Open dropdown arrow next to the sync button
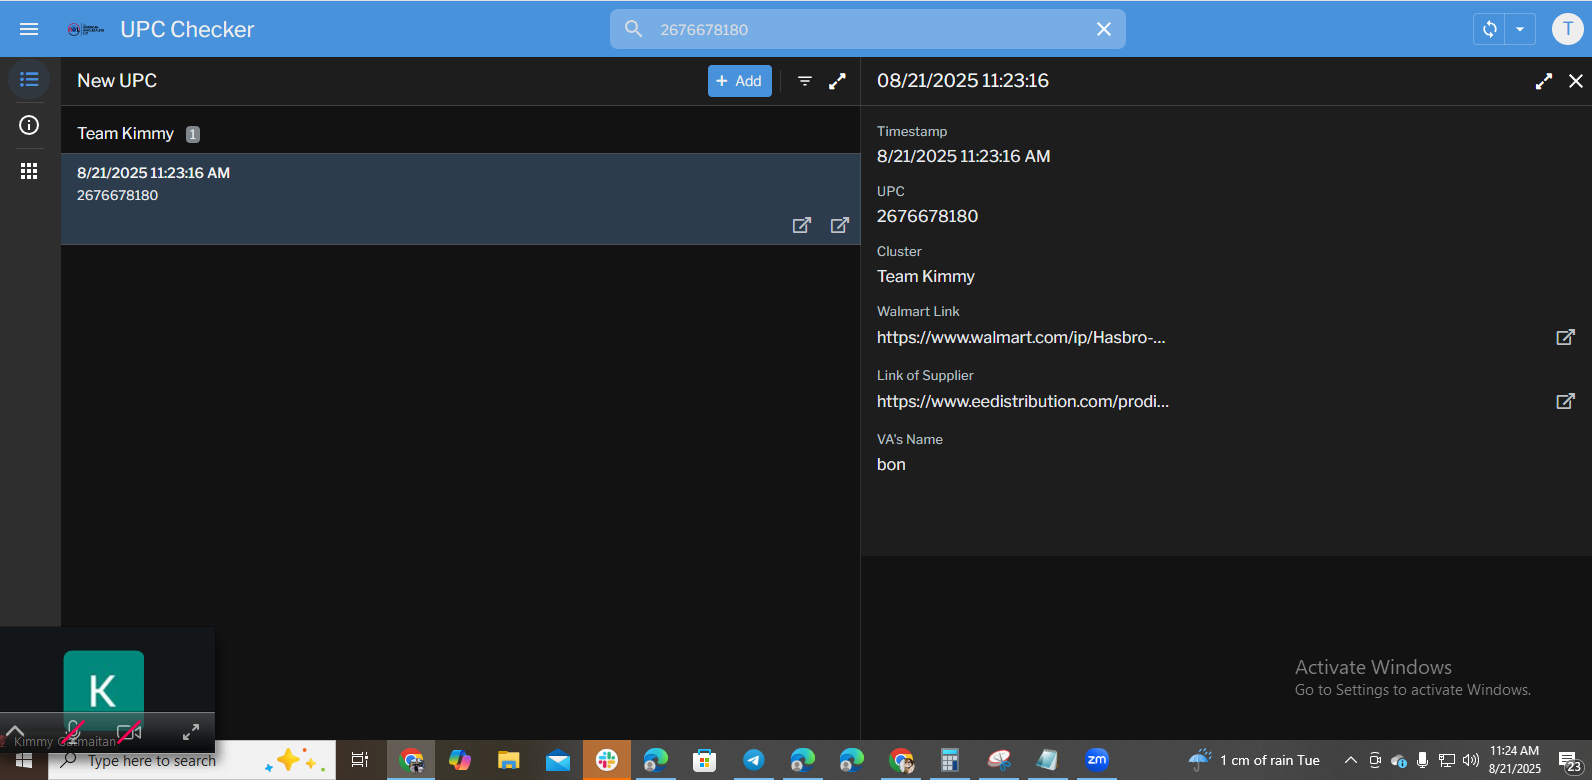This screenshot has width=1592, height=780. point(1520,29)
